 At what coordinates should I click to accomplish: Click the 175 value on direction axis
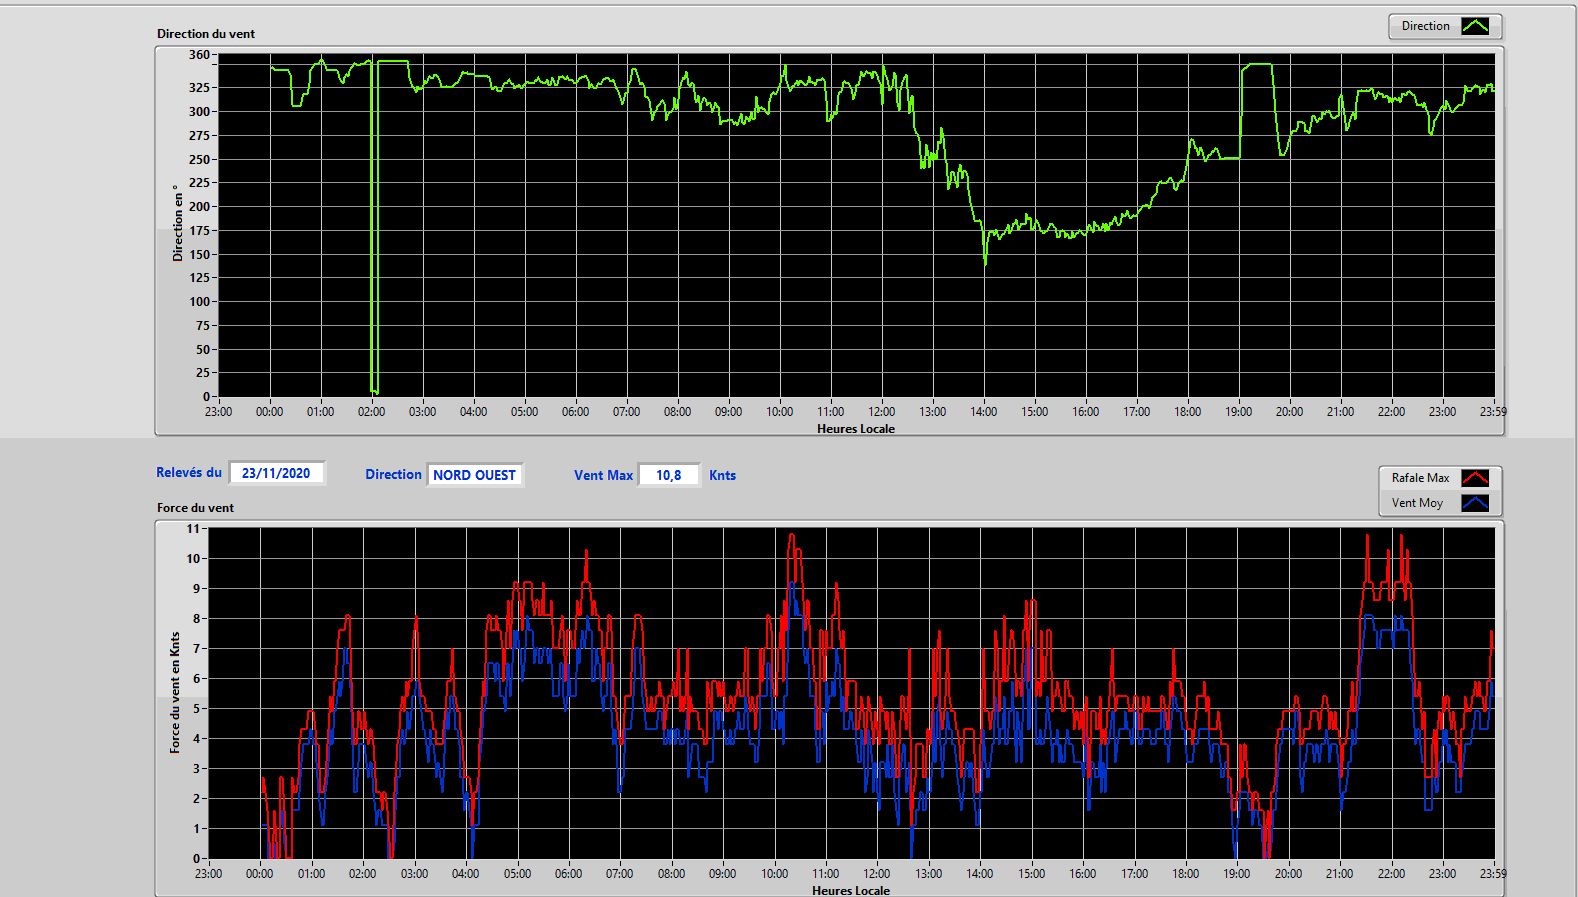[x=199, y=230]
